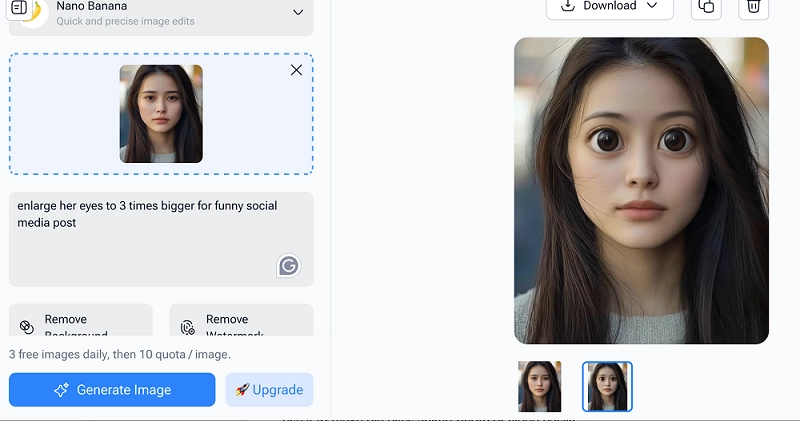Screen dimensions: 800x421
Task: Click the rocket icon on Upgrade
Action: pyautogui.click(x=242, y=390)
